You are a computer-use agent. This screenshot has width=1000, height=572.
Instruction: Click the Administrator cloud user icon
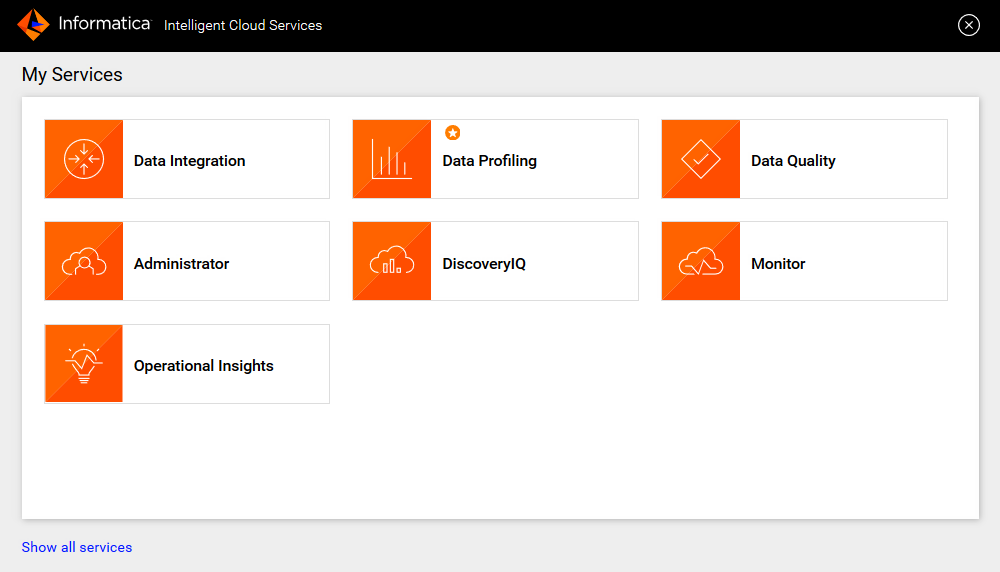[84, 263]
